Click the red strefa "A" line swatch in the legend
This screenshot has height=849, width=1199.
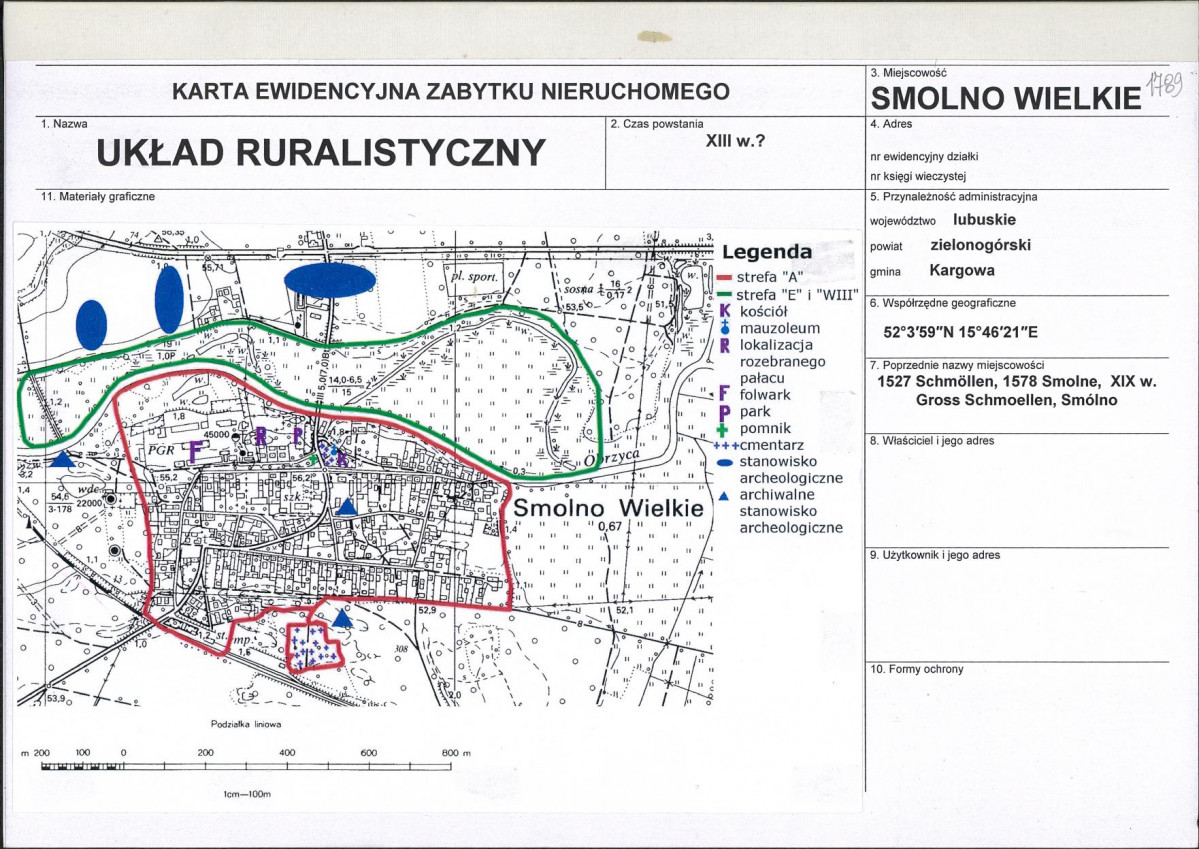726,278
